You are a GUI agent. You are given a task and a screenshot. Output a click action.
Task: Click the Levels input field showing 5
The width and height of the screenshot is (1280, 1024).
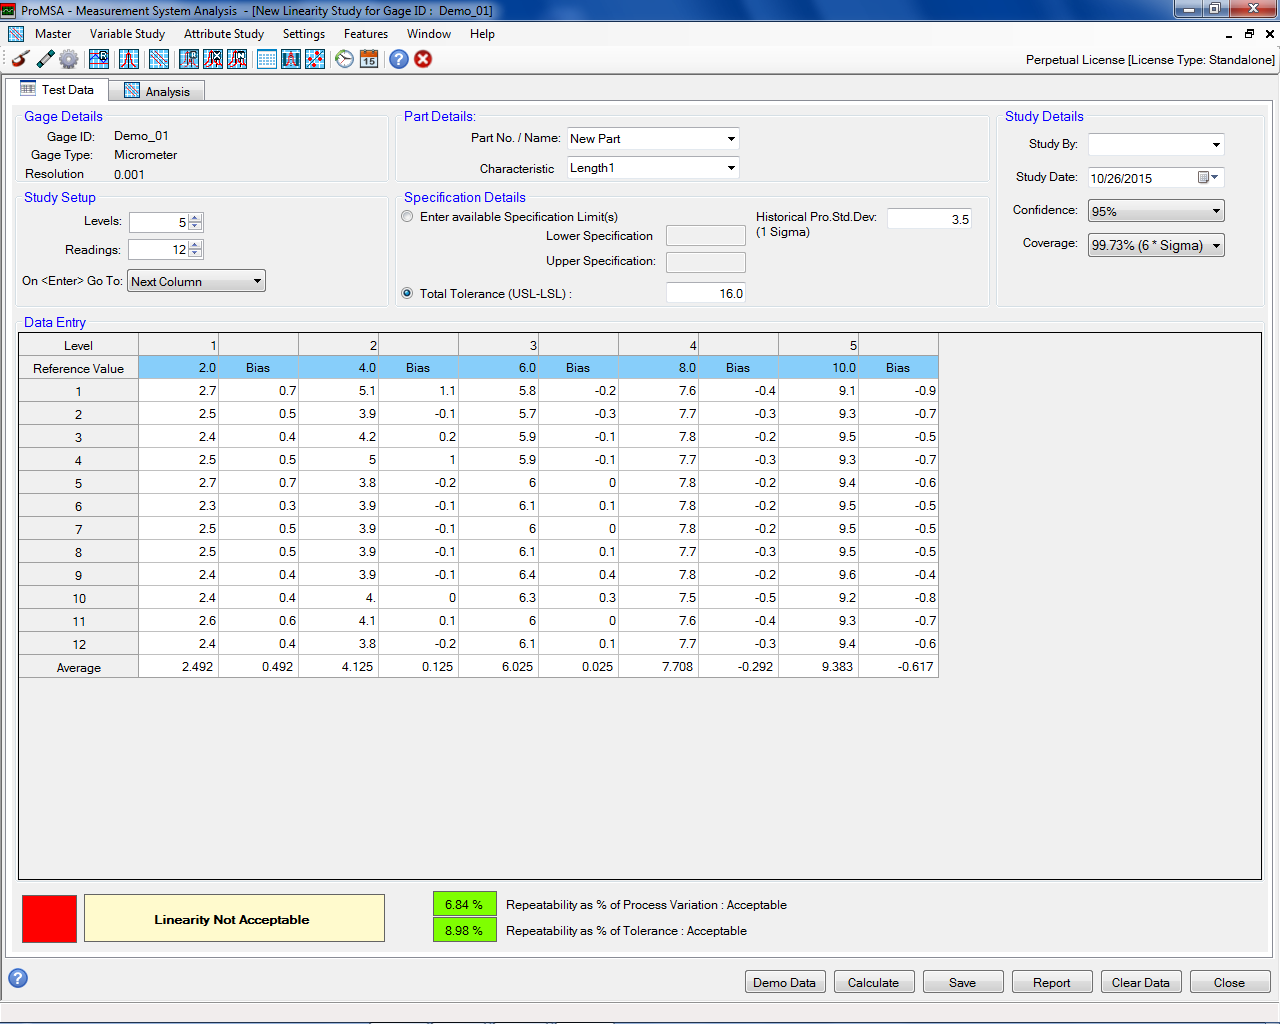point(159,222)
